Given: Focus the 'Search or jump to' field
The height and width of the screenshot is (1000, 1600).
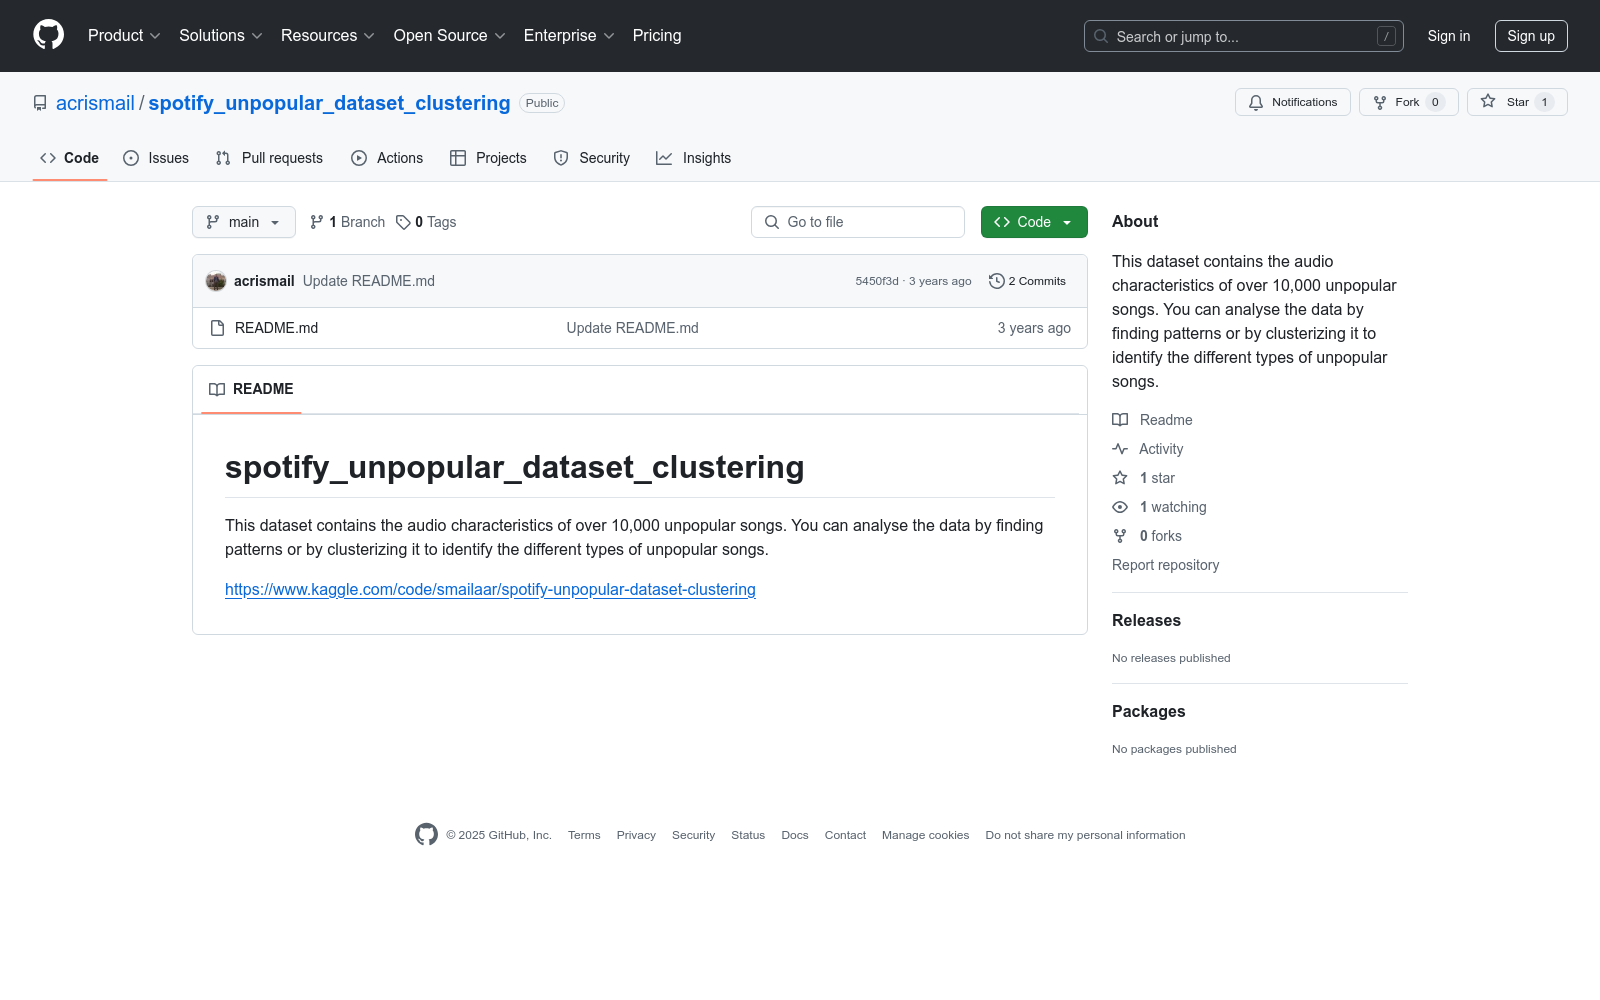Looking at the screenshot, I should 1244,36.
